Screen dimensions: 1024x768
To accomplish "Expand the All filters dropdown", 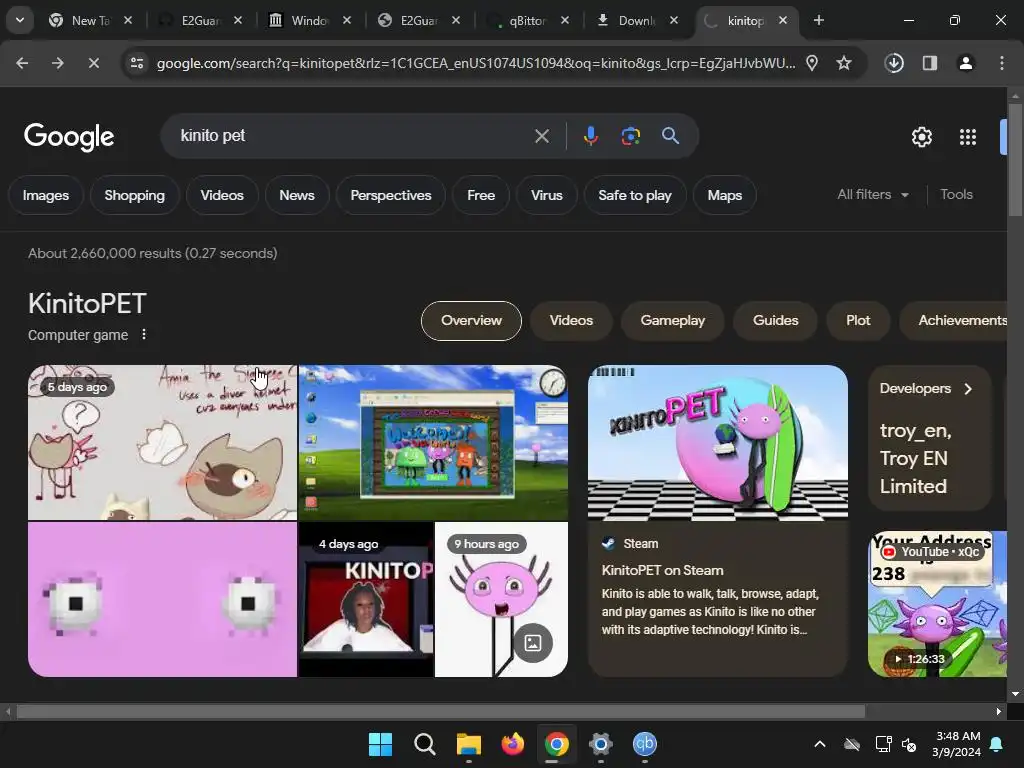I will 873,195.
